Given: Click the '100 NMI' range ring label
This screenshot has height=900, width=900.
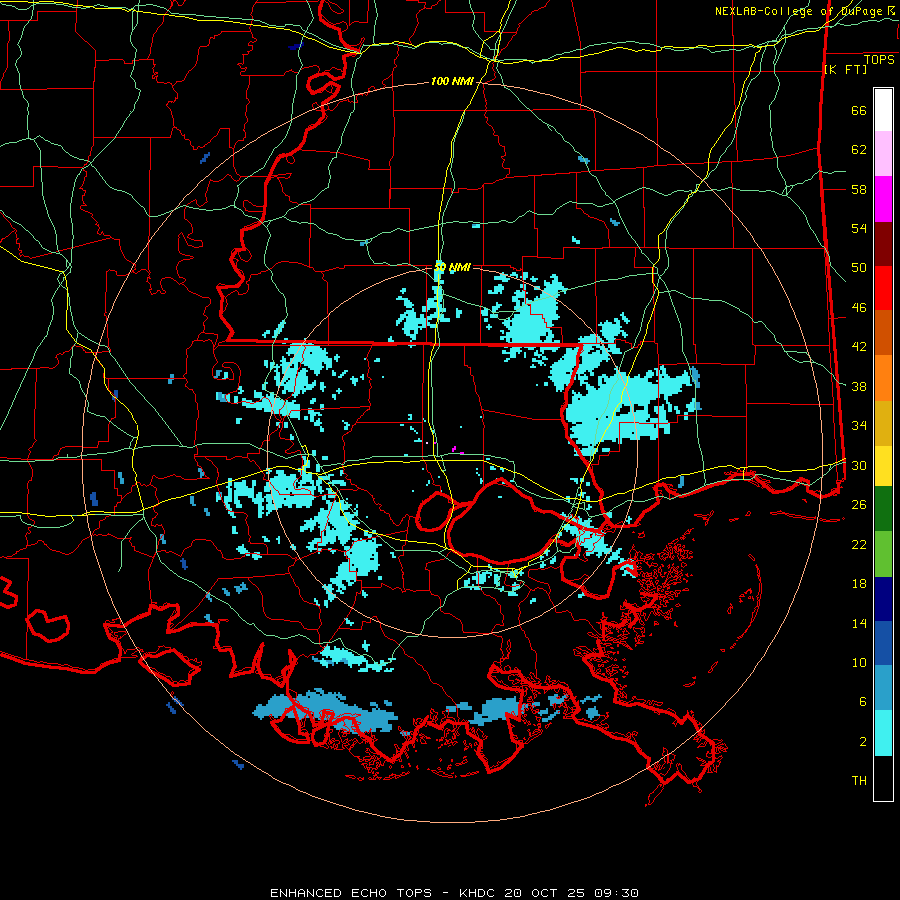Looking at the screenshot, I should [452, 82].
